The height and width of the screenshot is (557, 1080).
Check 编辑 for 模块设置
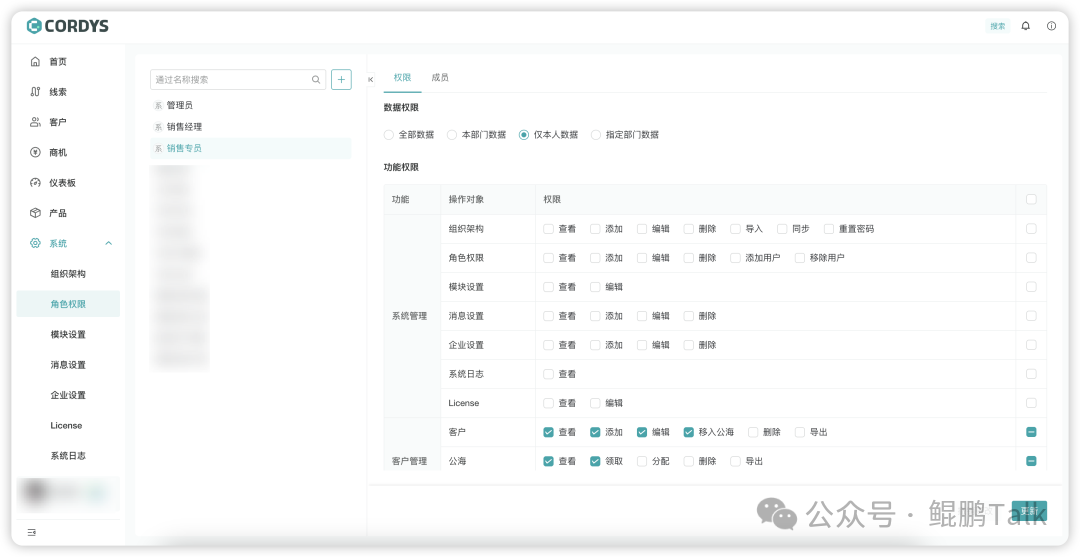pos(595,287)
